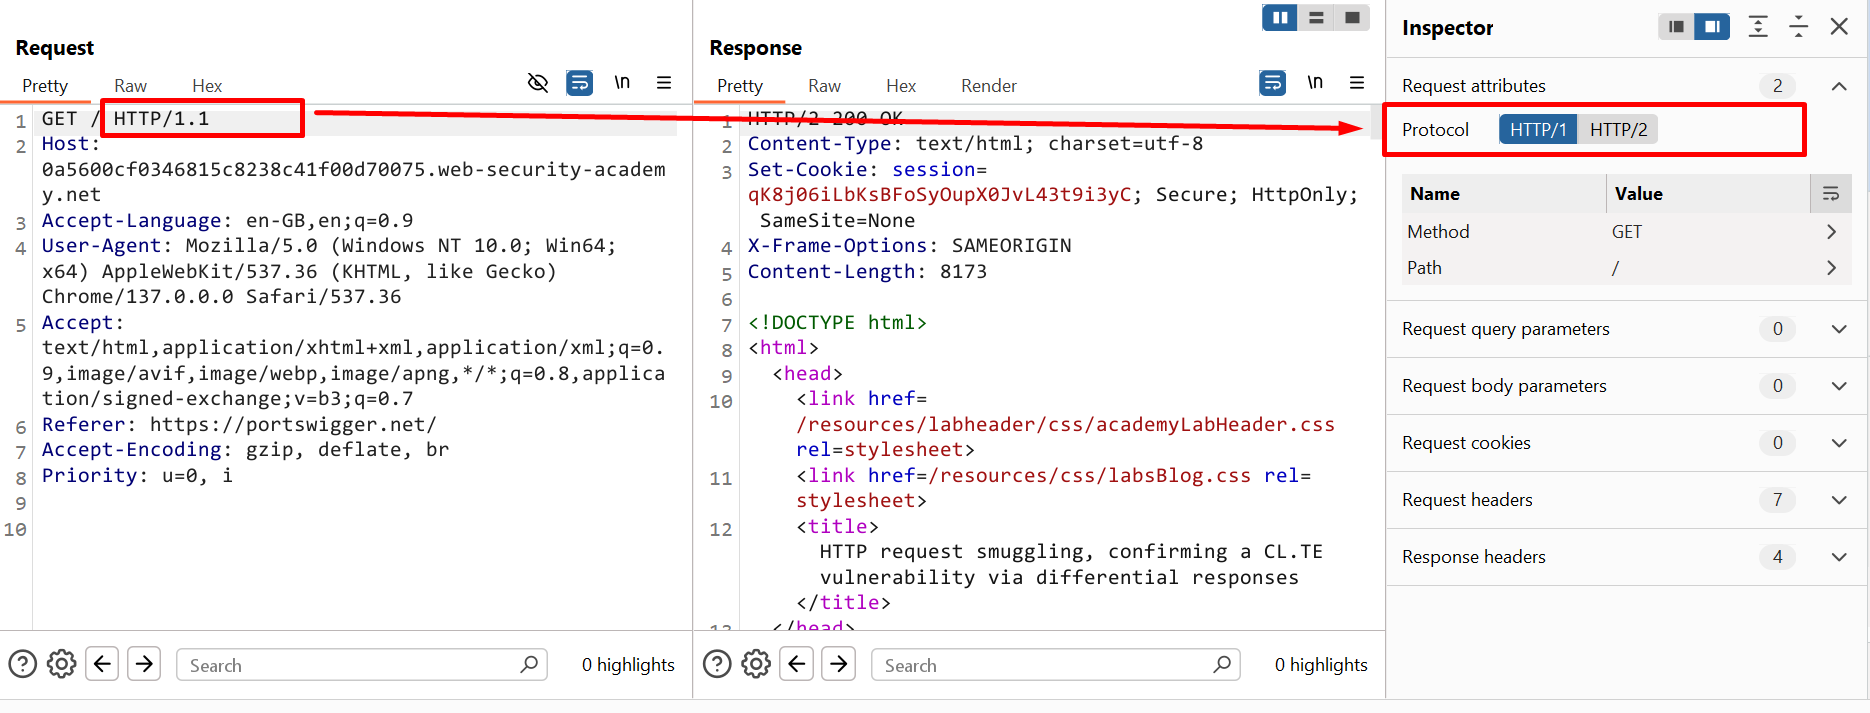Image resolution: width=1870 pixels, height=713 pixels.
Task: Open the Request panel hamburger menu
Action: coord(664,83)
